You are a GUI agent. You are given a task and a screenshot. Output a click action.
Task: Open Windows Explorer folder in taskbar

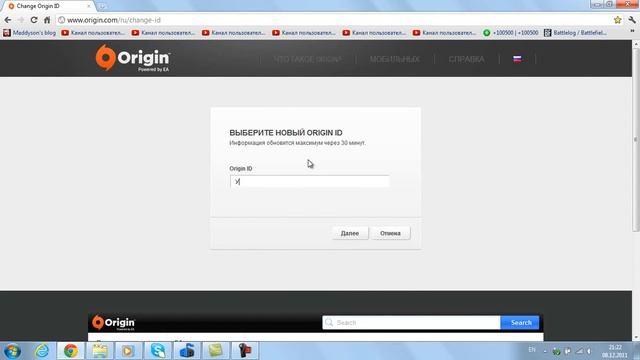(100, 351)
